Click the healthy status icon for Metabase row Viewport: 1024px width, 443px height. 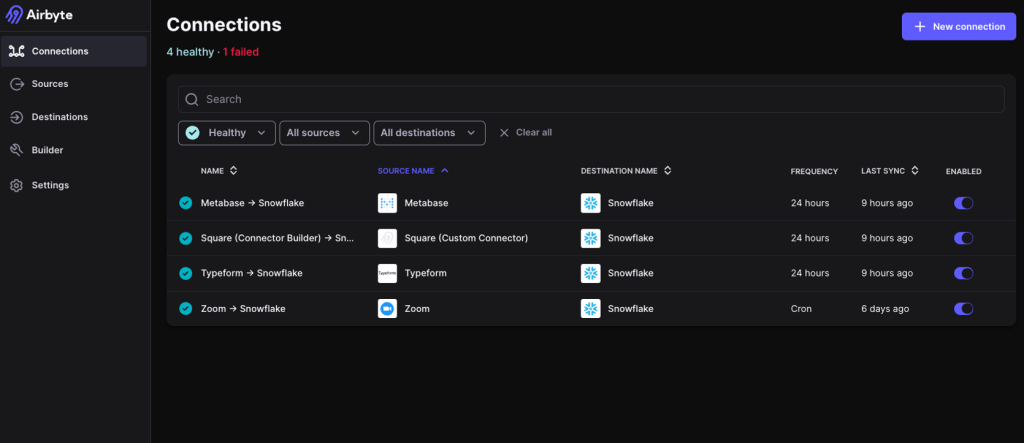pos(185,203)
